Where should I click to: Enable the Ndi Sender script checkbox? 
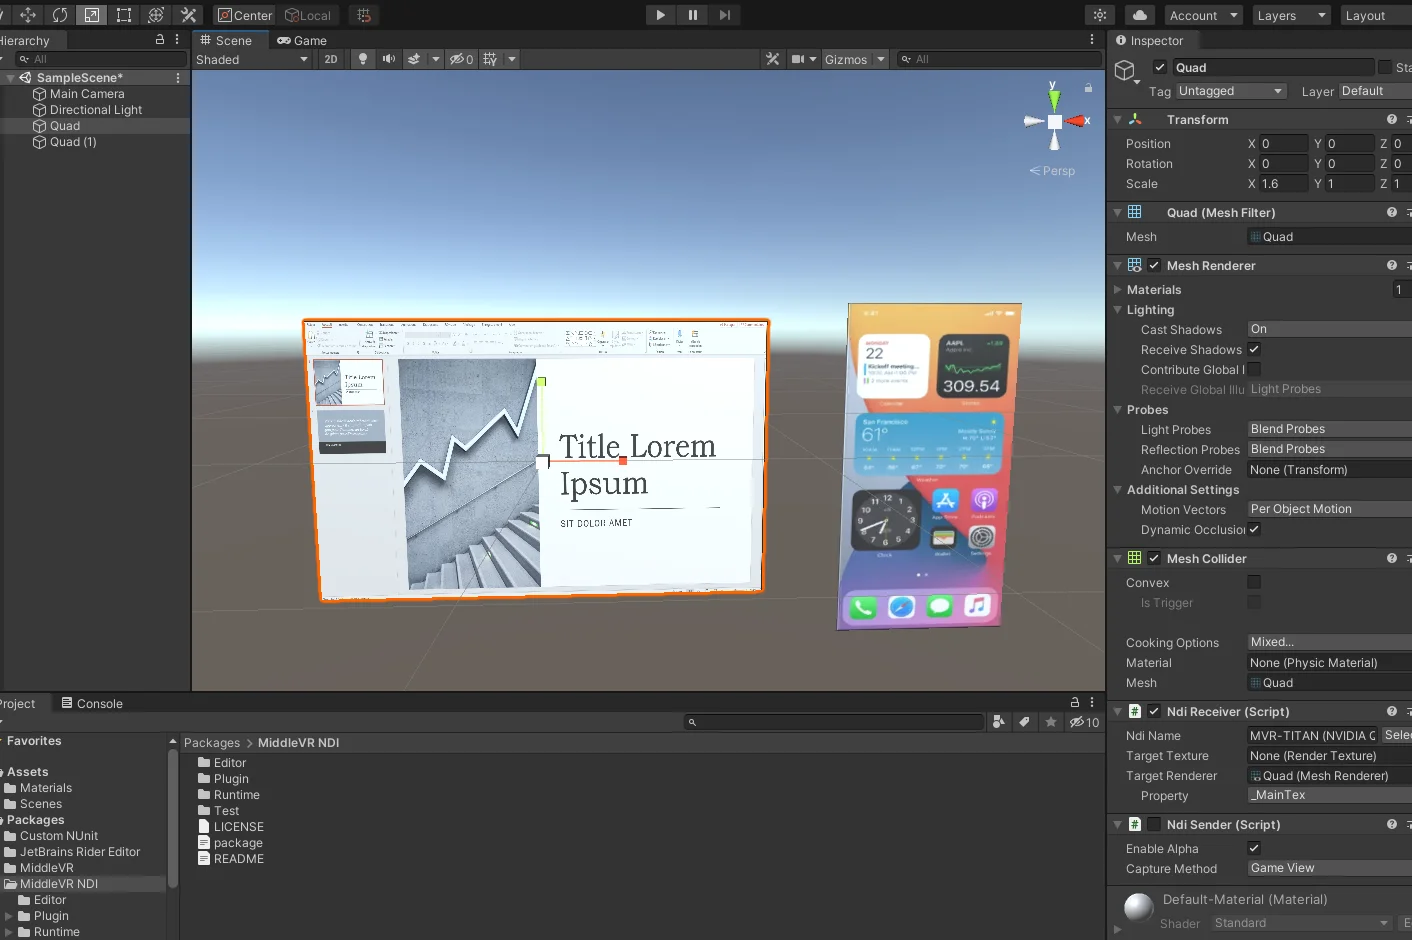click(x=1154, y=824)
